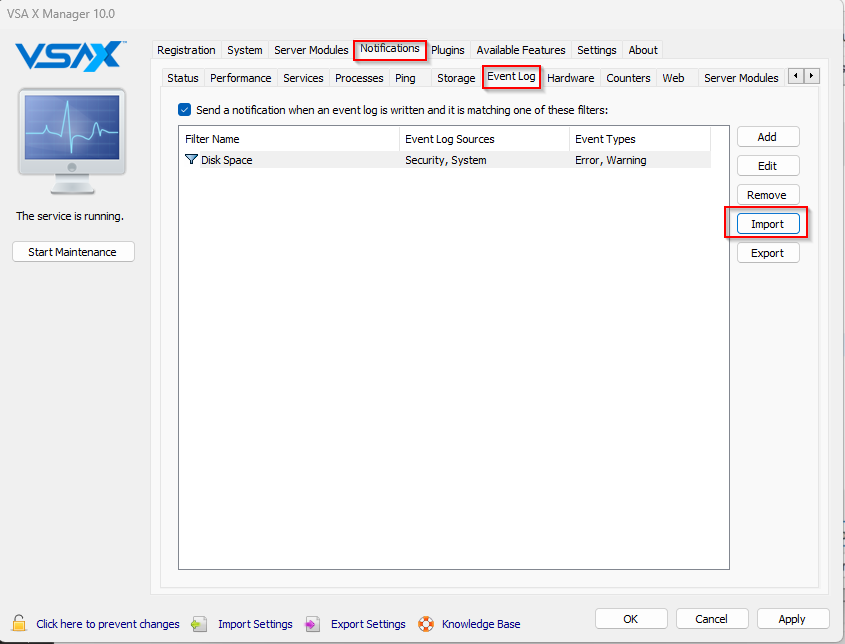This screenshot has height=644, width=845.
Task: Open the Registration tab
Action: [186, 50]
